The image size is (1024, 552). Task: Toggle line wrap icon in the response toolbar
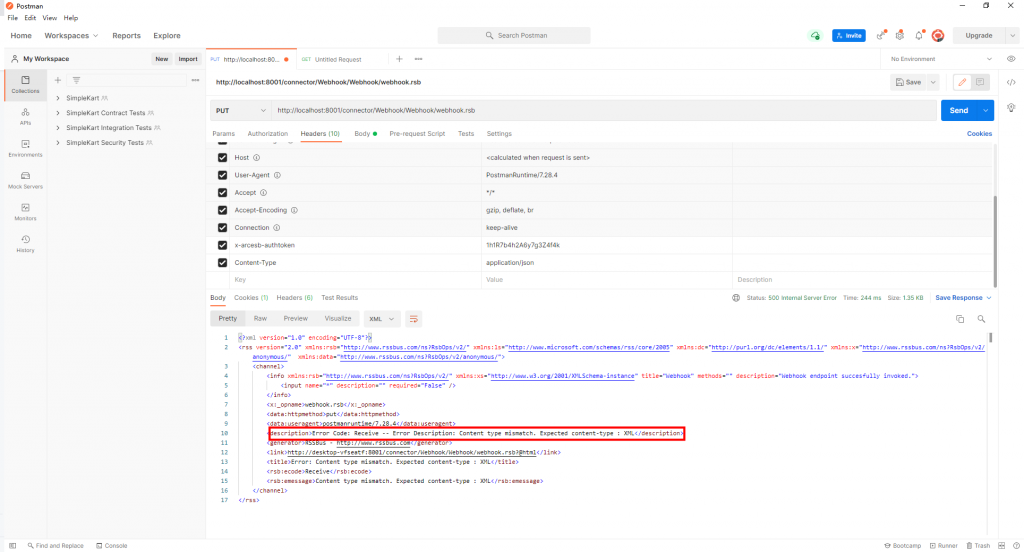pos(413,319)
